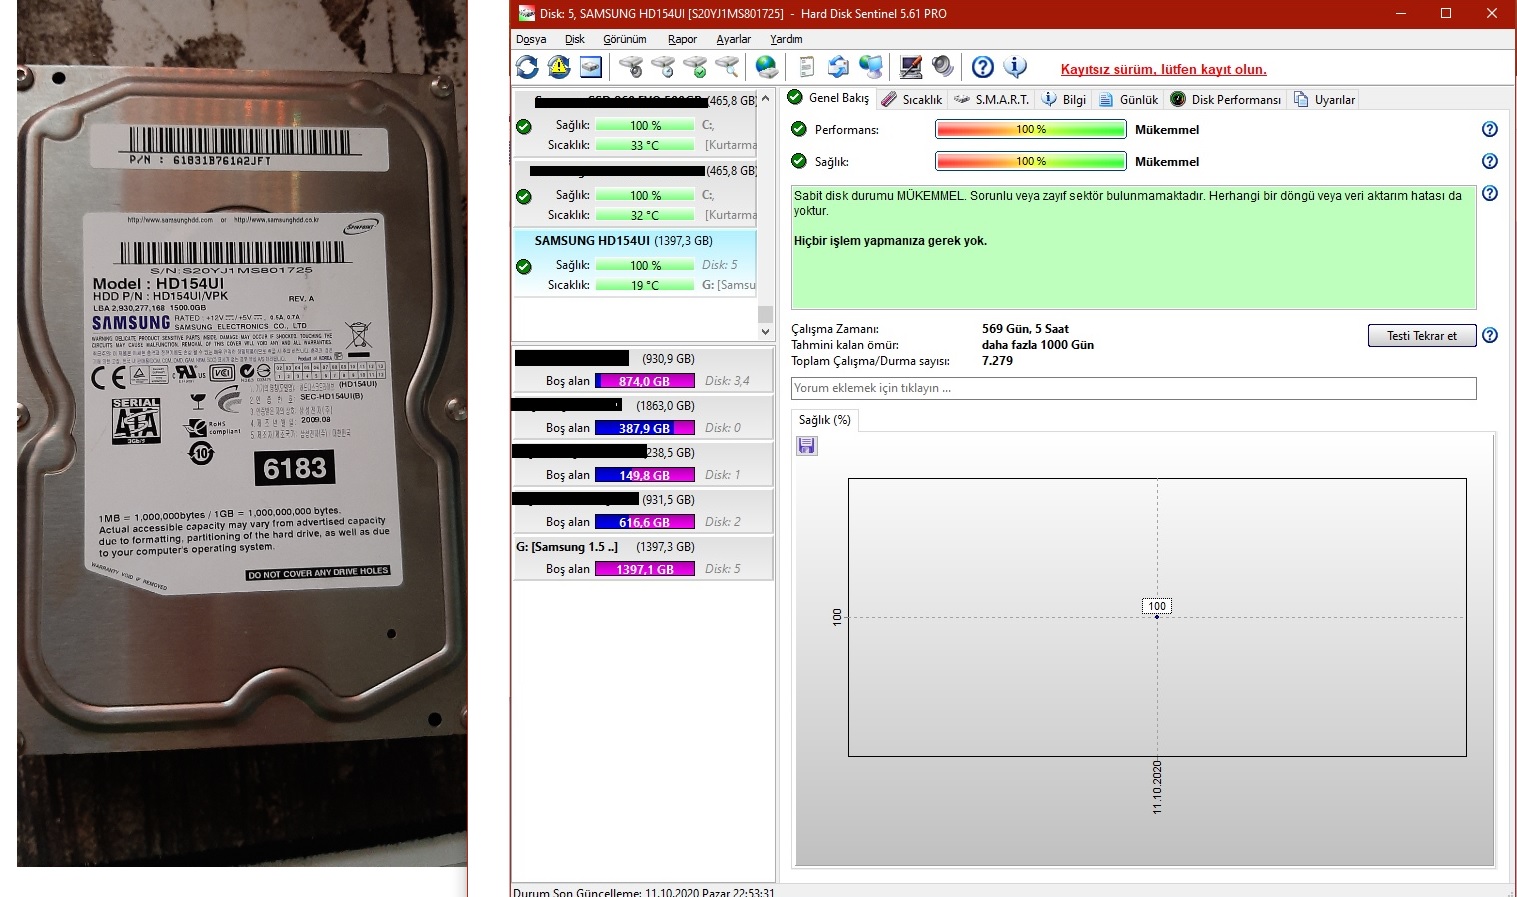This screenshot has width=1517, height=897.
Task: Click the floppy save icon above health graph
Action: (807, 446)
